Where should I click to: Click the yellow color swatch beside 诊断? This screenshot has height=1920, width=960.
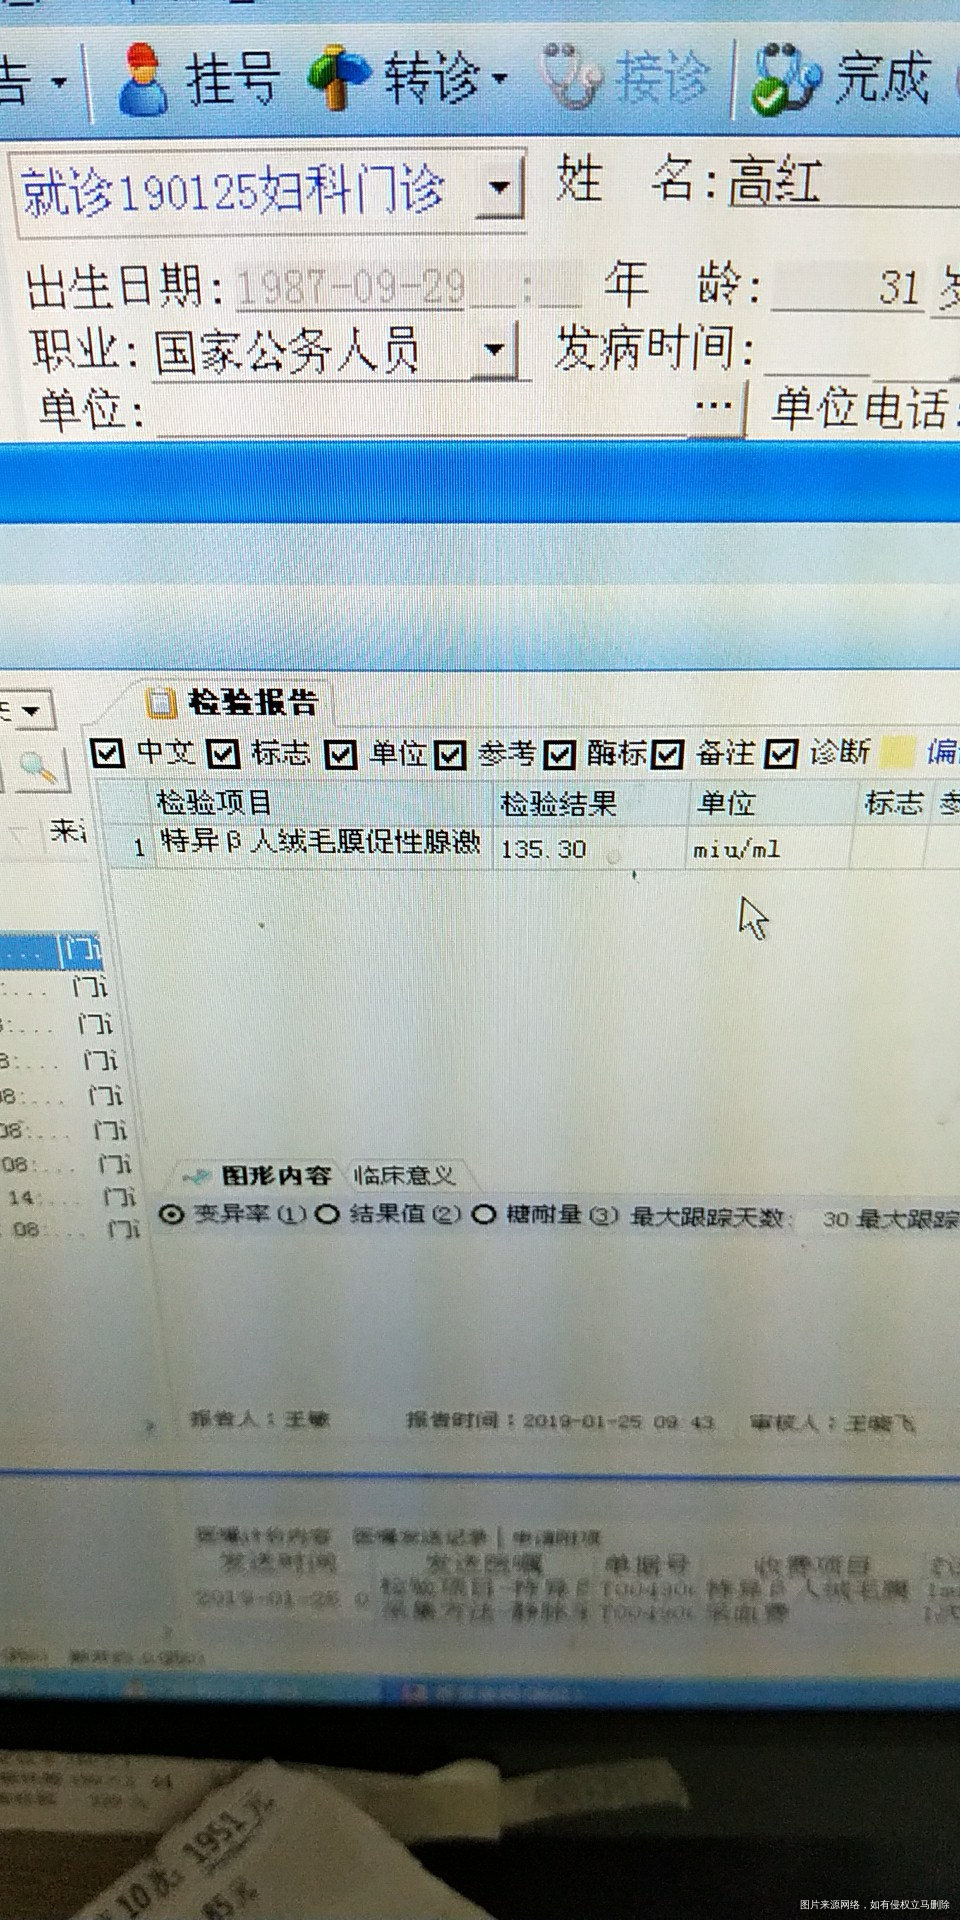click(x=898, y=752)
